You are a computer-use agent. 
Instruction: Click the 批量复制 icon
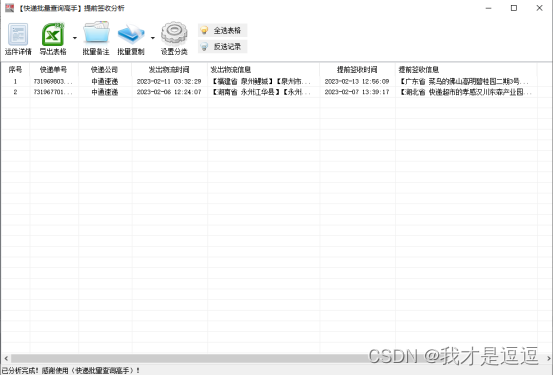coord(131,34)
